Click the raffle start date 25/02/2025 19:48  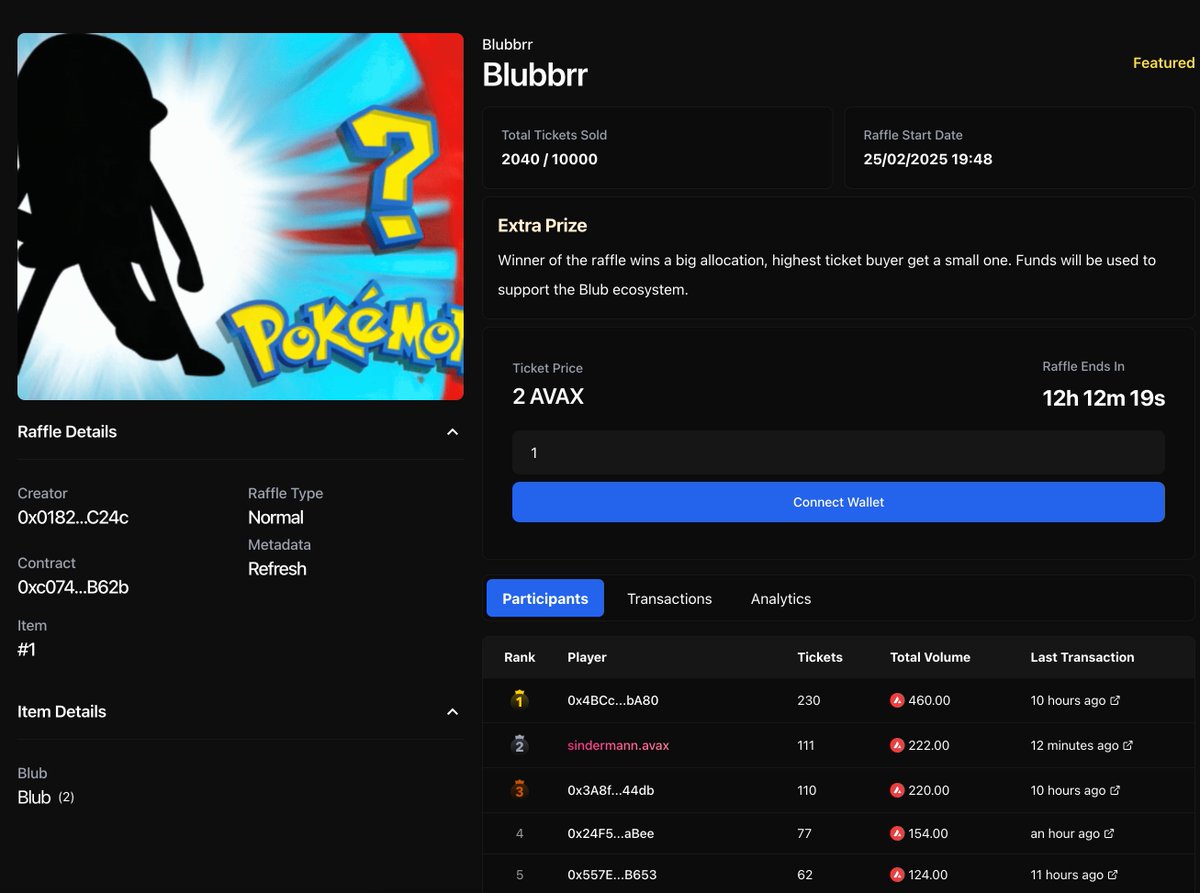(928, 159)
